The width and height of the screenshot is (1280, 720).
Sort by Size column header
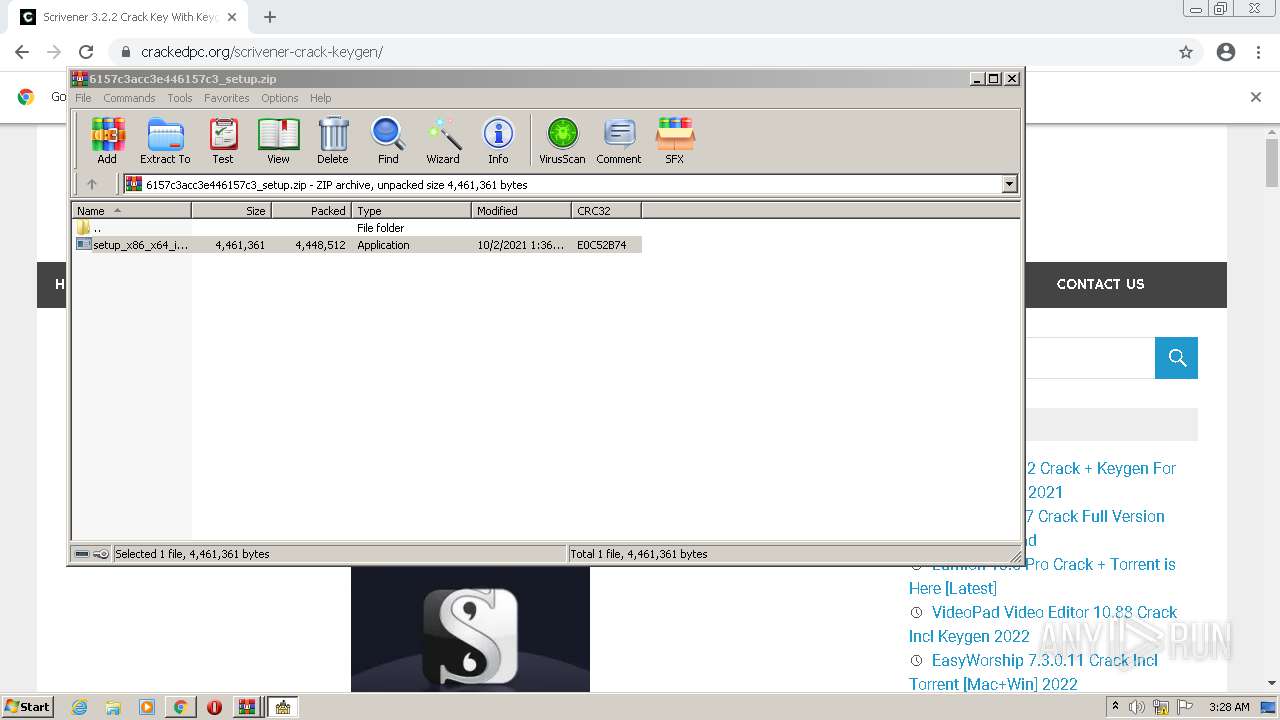coord(231,211)
